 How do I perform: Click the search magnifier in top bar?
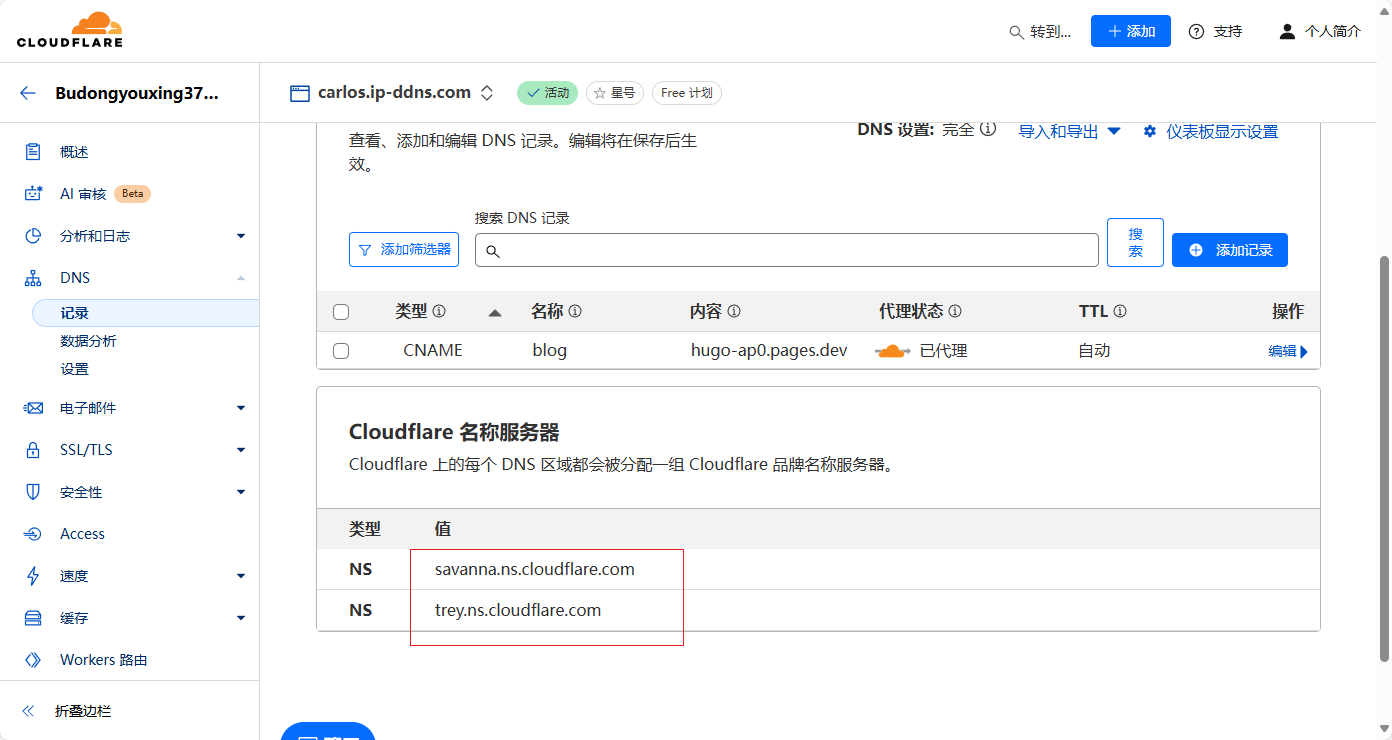tap(1016, 32)
